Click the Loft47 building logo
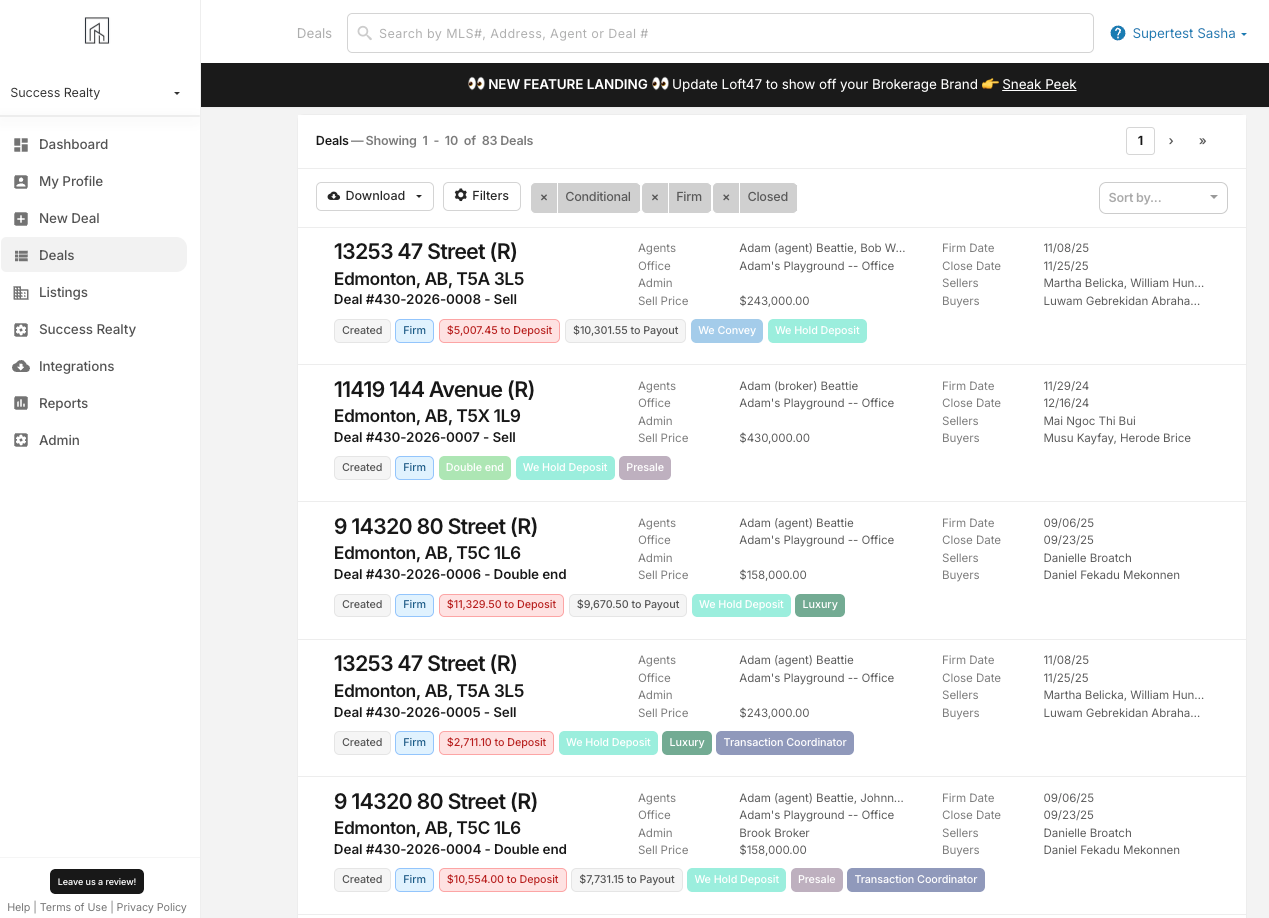 pos(97,31)
